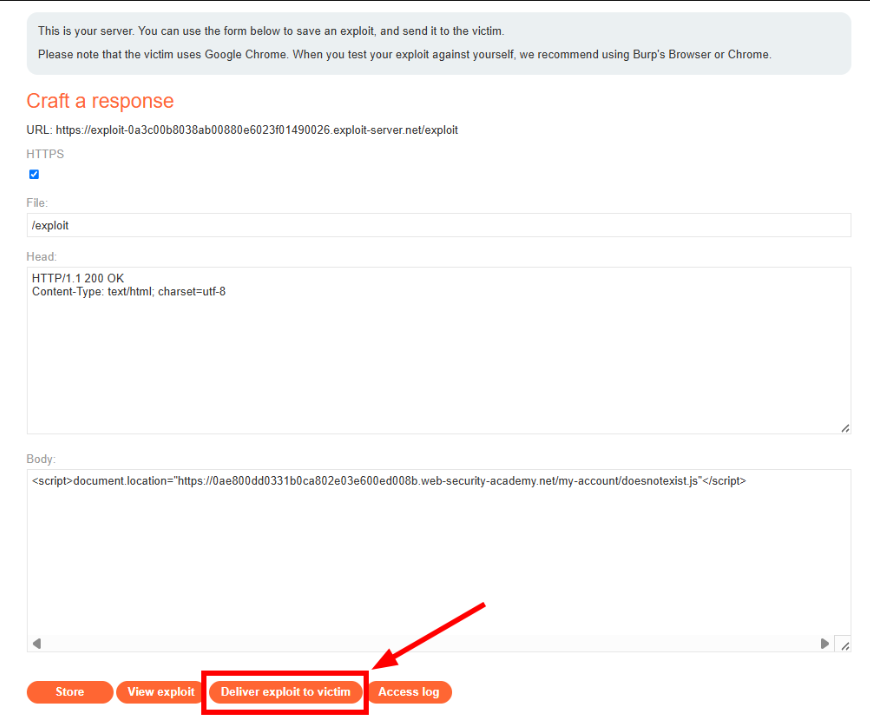The width and height of the screenshot is (870, 722).
Task: Click the 'This is your server' notice text
Action: pyautogui.click(x=271, y=31)
